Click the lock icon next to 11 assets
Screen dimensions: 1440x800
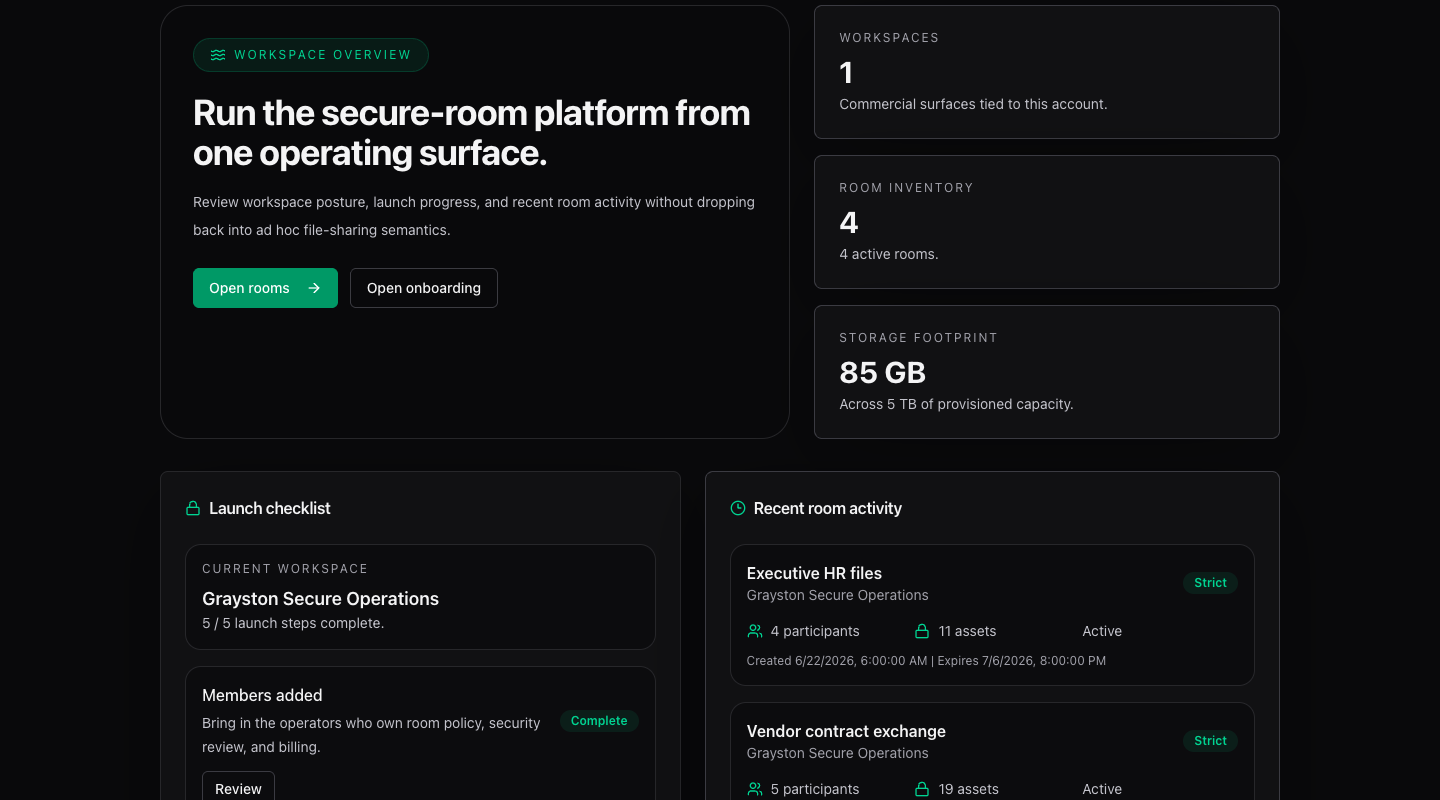coord(922,631)
